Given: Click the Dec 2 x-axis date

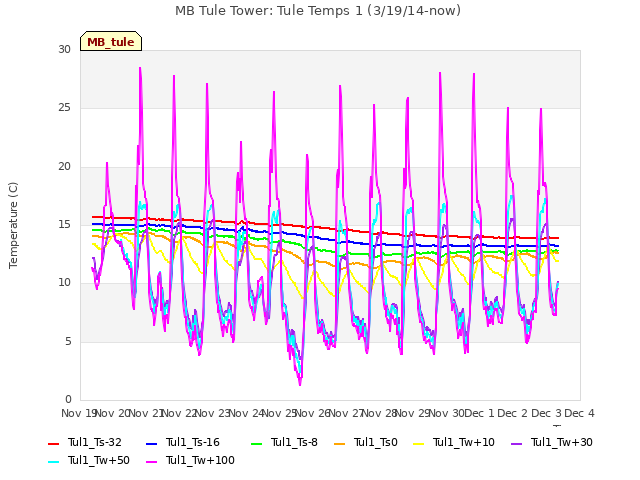Looking at the screenshot, I should 513,413.
